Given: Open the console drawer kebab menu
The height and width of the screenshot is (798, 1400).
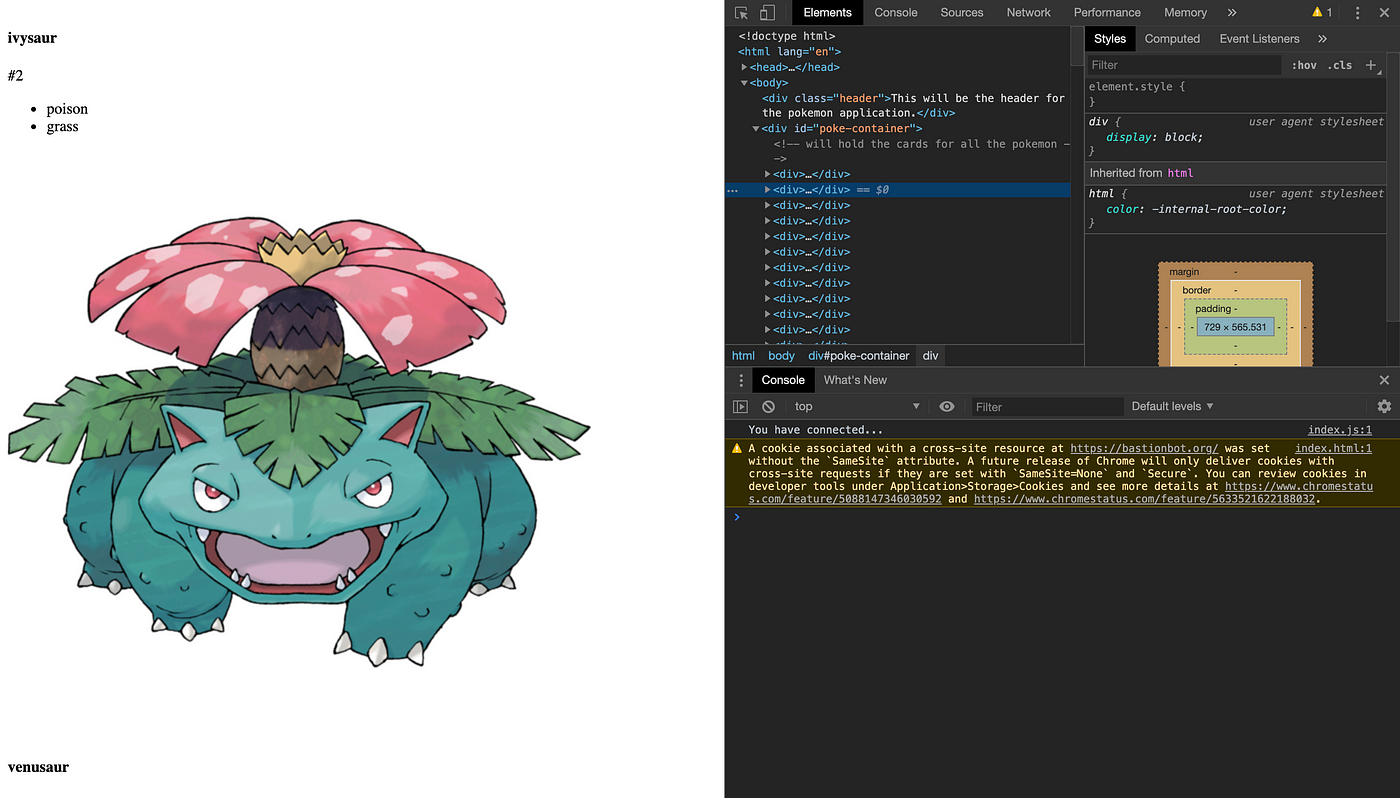Looking at the screenshot, I should tap(741, 380).
